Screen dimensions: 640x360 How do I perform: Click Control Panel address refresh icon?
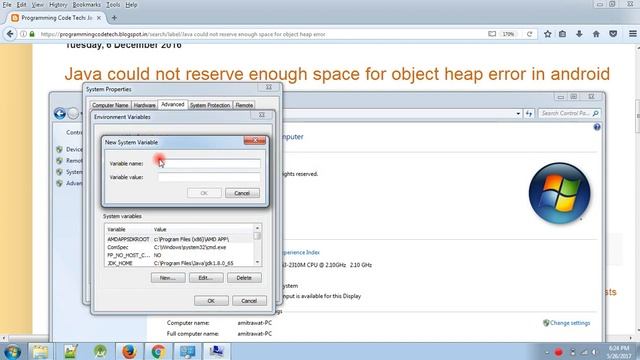pos(529,113)
